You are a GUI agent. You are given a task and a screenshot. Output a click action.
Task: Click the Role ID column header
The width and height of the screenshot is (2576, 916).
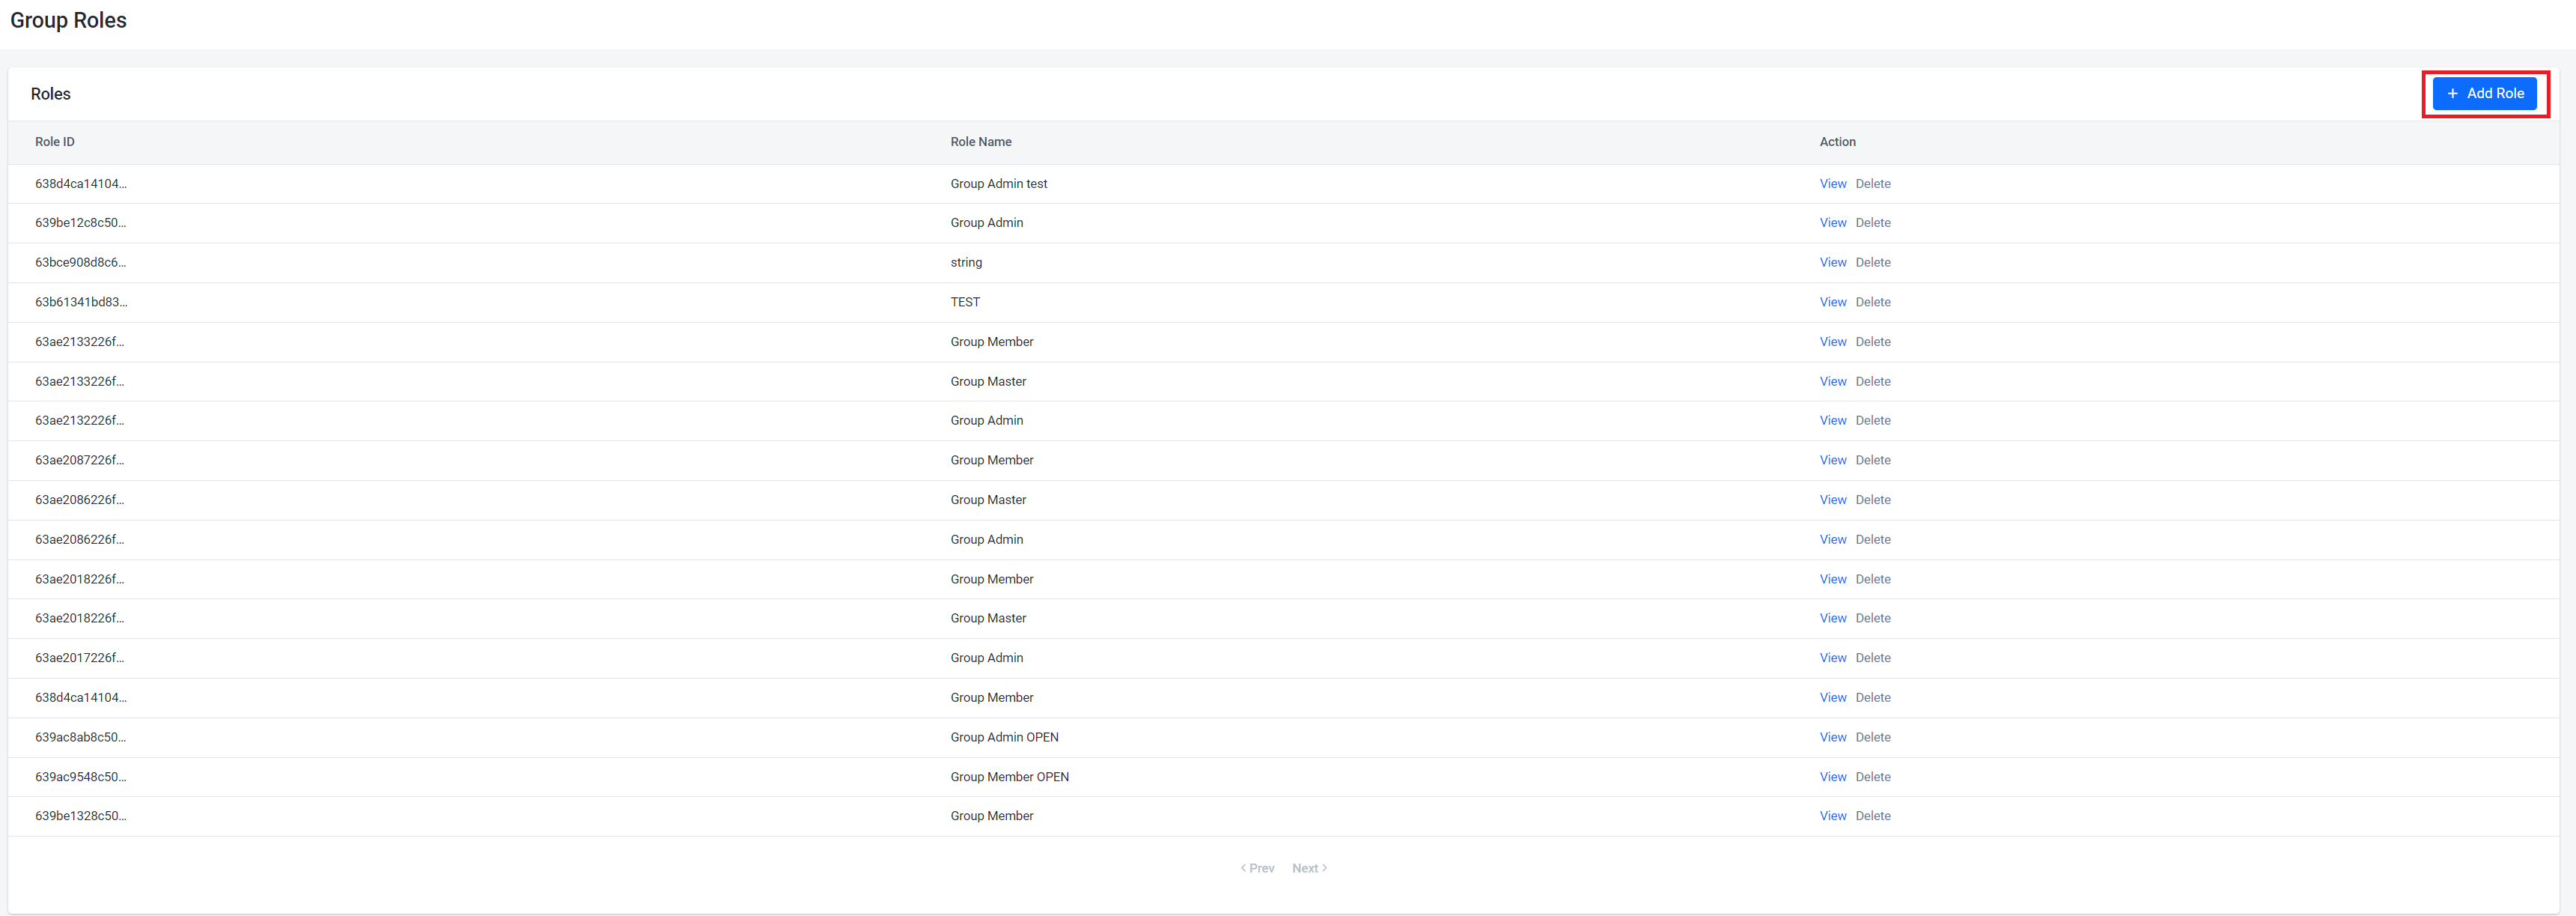pos(55,142)
